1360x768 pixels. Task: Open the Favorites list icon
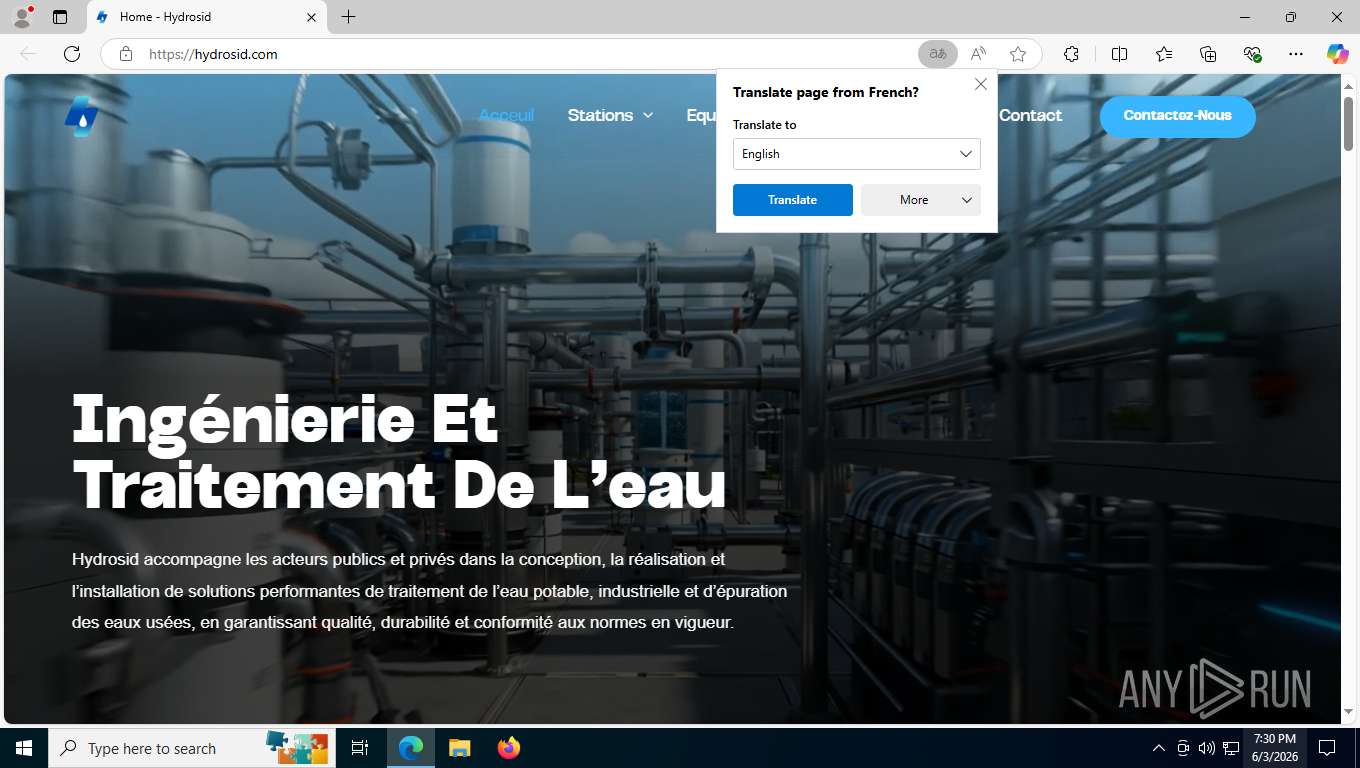click(x=1164, y=54)
